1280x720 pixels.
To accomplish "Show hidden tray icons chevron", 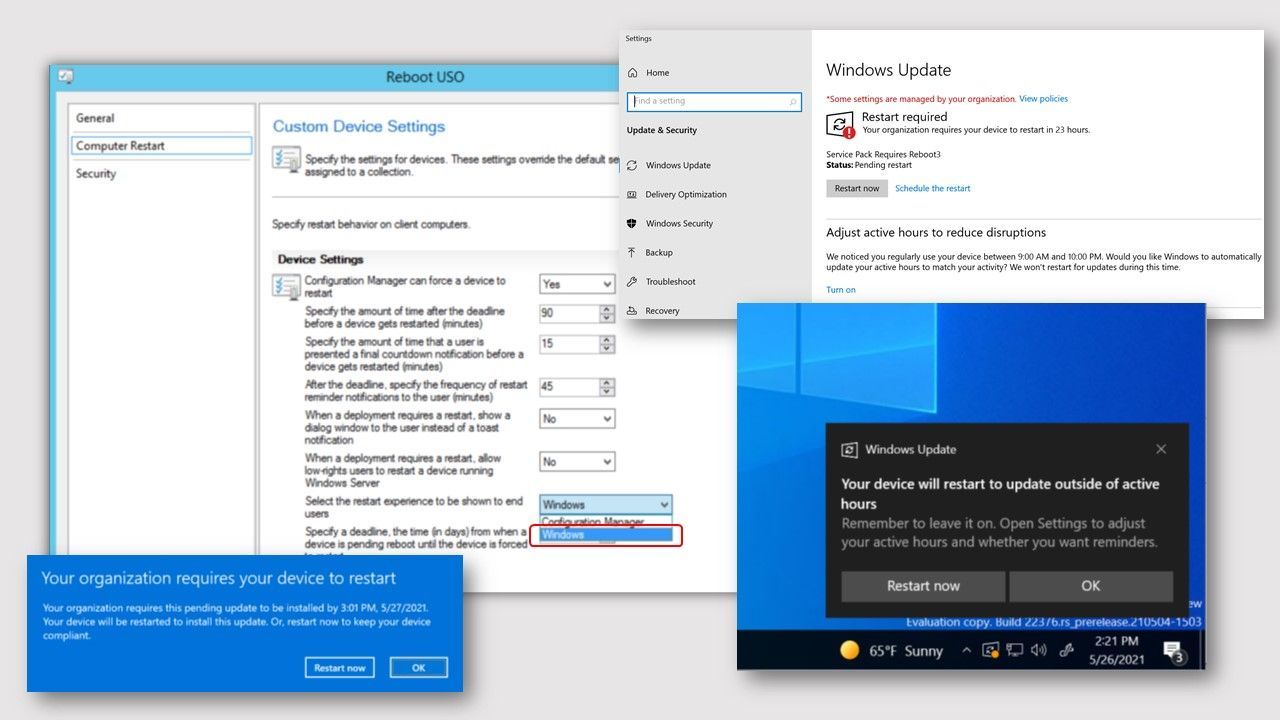I will 966,651.
